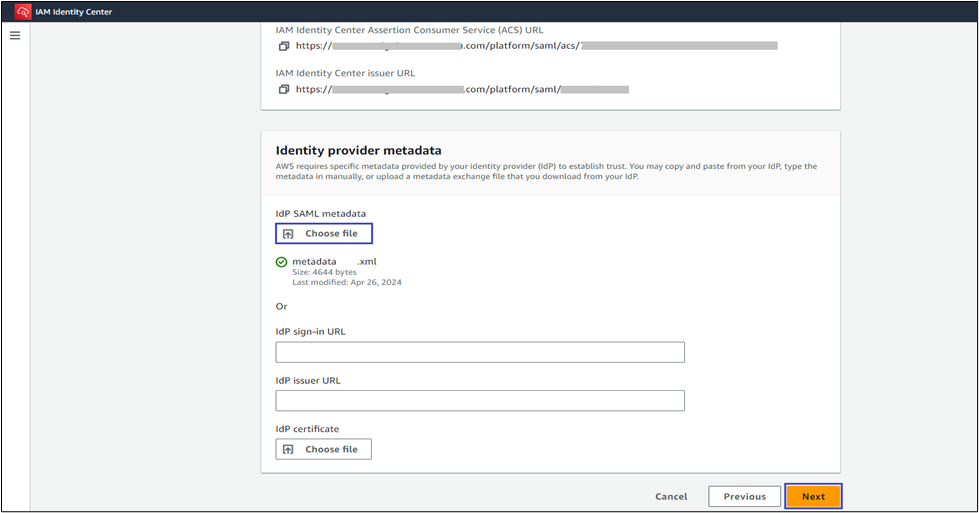Choose file for IdP SAML metadata
This screenshot has height=513, width=979.
[x=324, y=234]
